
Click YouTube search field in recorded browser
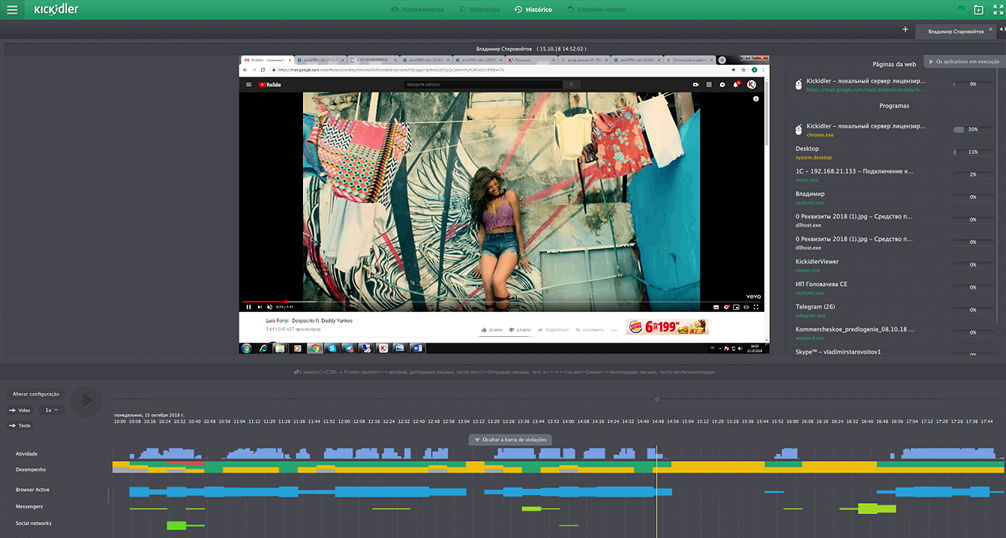(x=484, y=85)
